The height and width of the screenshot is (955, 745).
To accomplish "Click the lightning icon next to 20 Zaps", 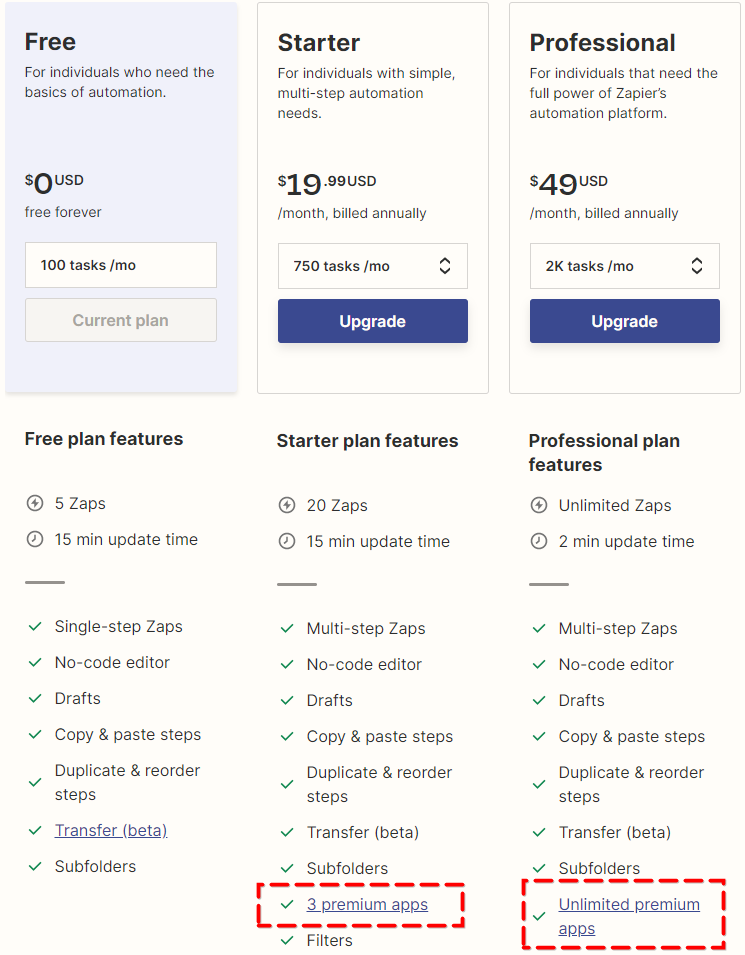I will pyautogui.click(x=287, y=506).
